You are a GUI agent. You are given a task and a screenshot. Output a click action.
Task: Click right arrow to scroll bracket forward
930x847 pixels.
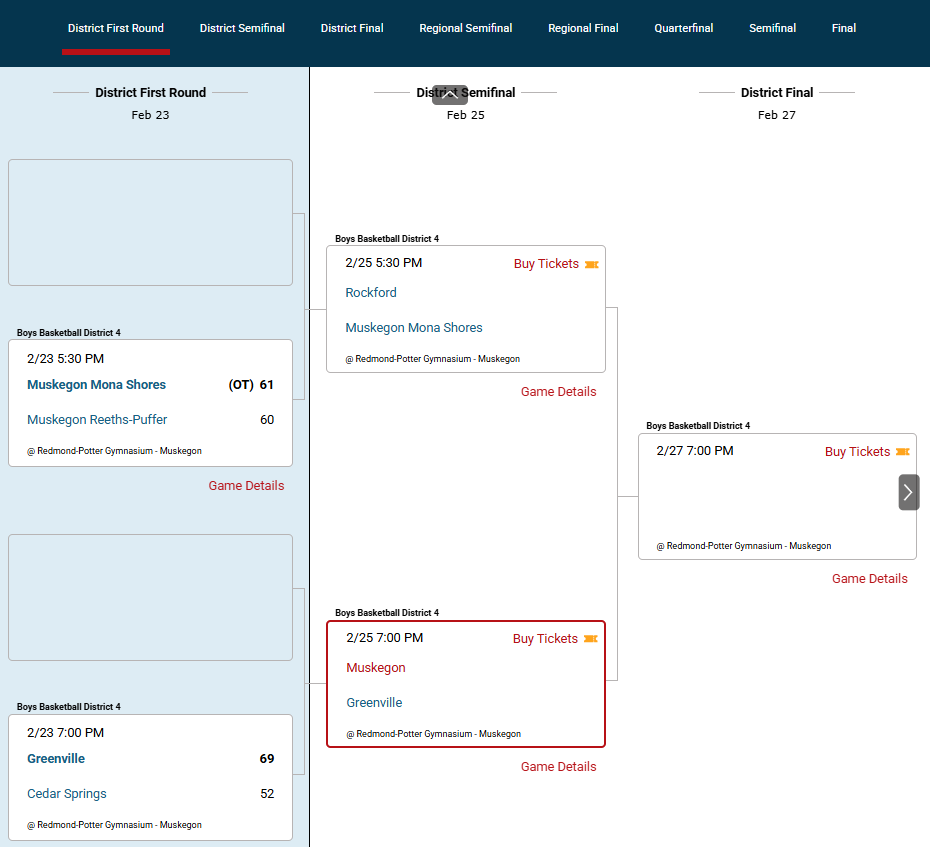pyautogui.click(x=908, y=492)
